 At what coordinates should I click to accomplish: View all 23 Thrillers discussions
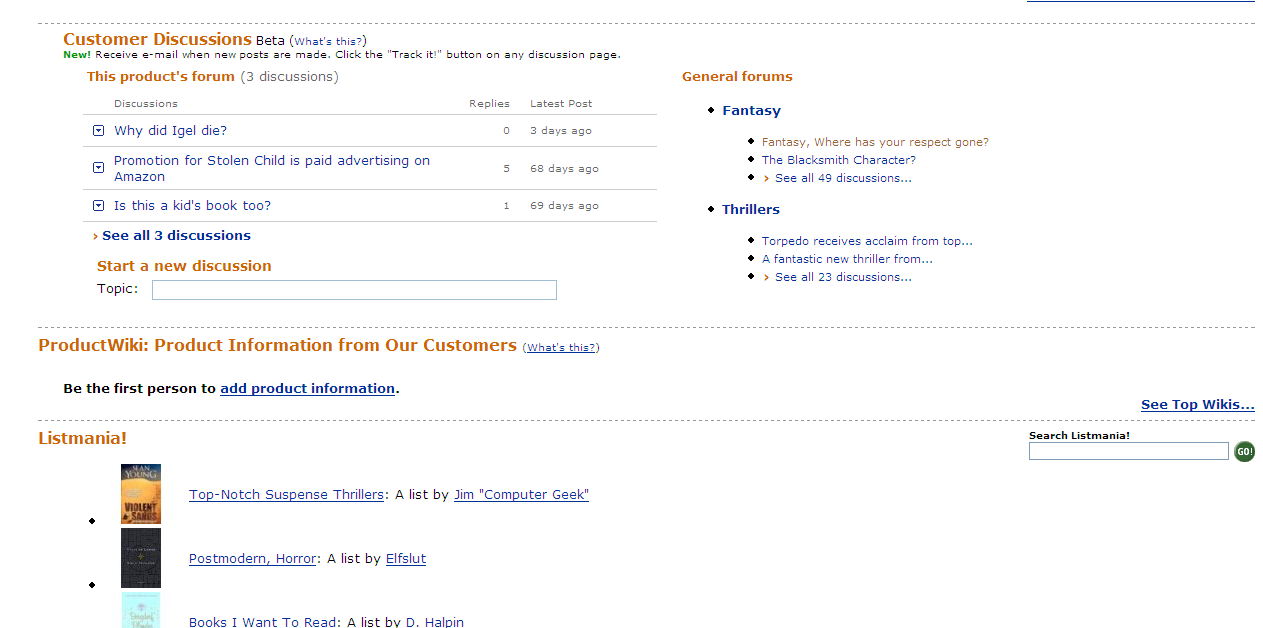(x=843, y=277)
